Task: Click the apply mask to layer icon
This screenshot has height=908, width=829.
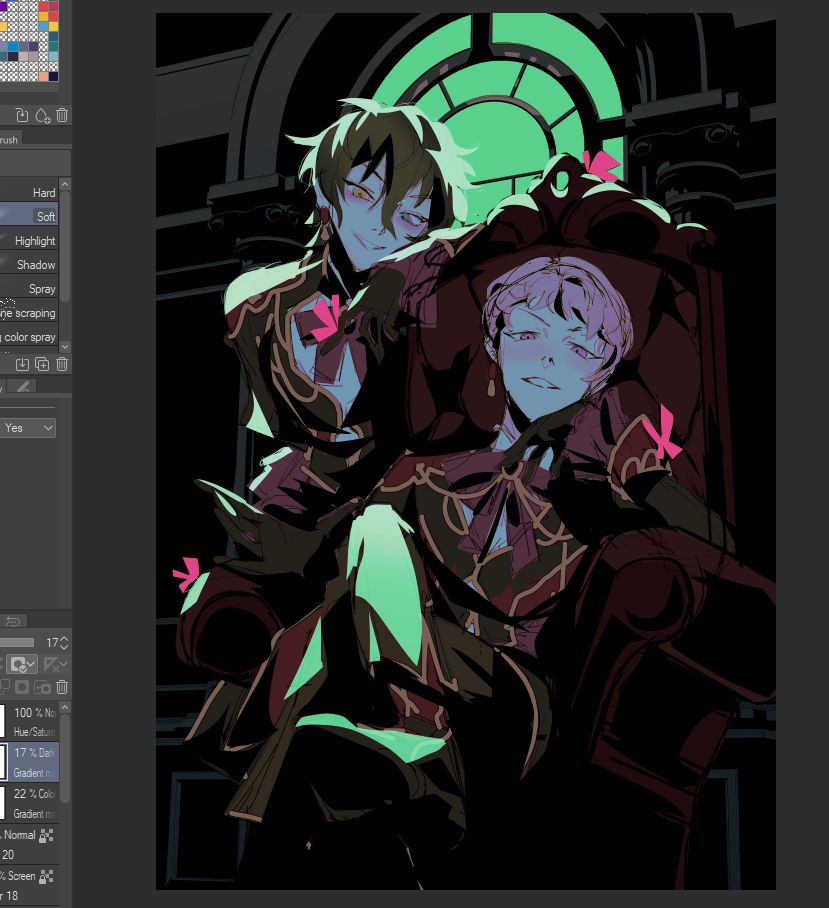Action: 42,687
